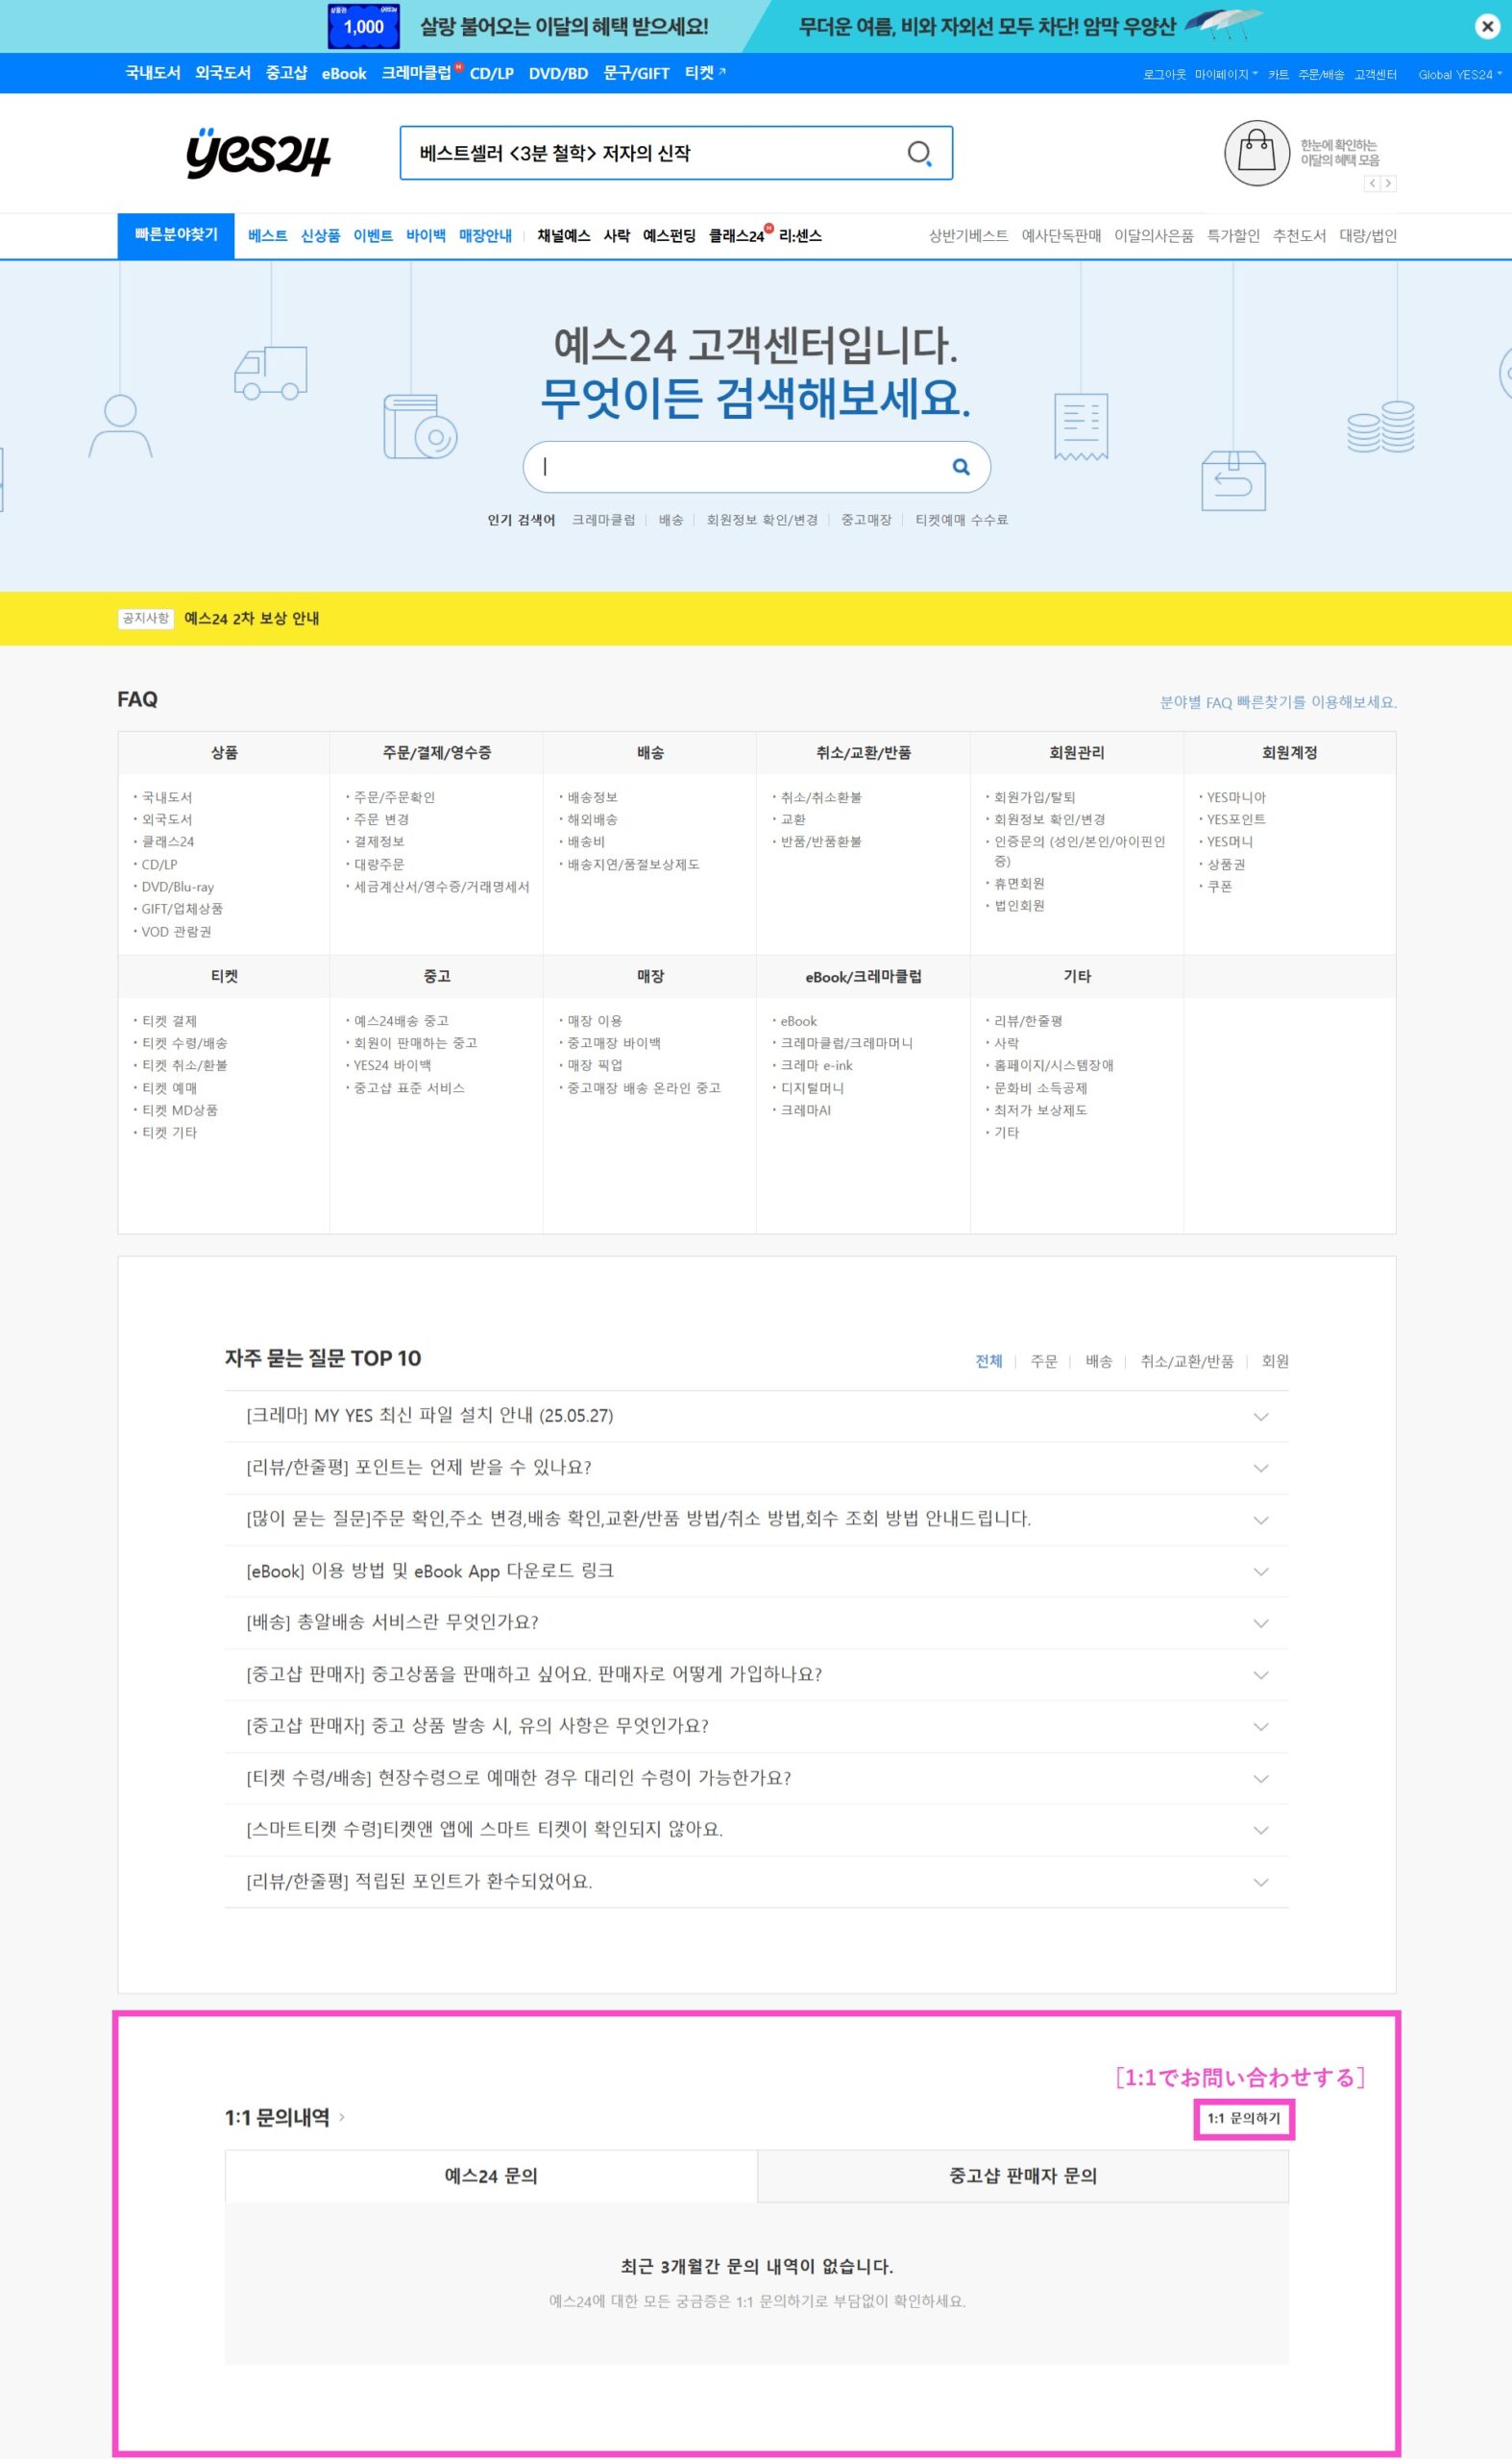The image size is (1512, 2459).
Task: Close the top promotional banner
Action: coord(1486,27)
